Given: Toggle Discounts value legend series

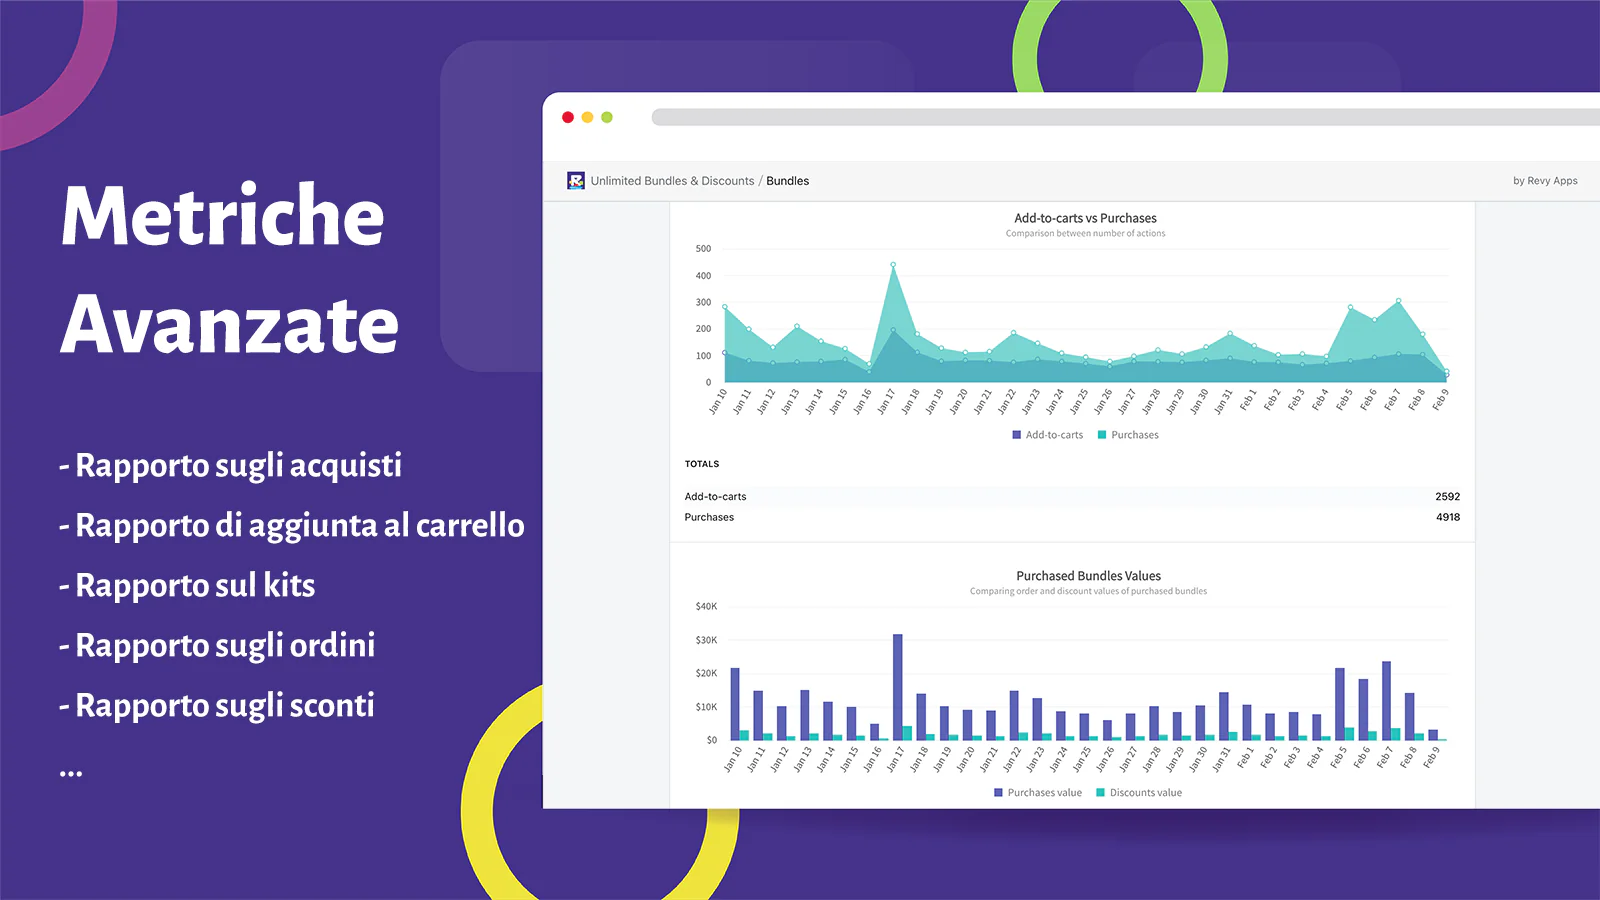Looking at the screenshot, I should point(1139,793).
